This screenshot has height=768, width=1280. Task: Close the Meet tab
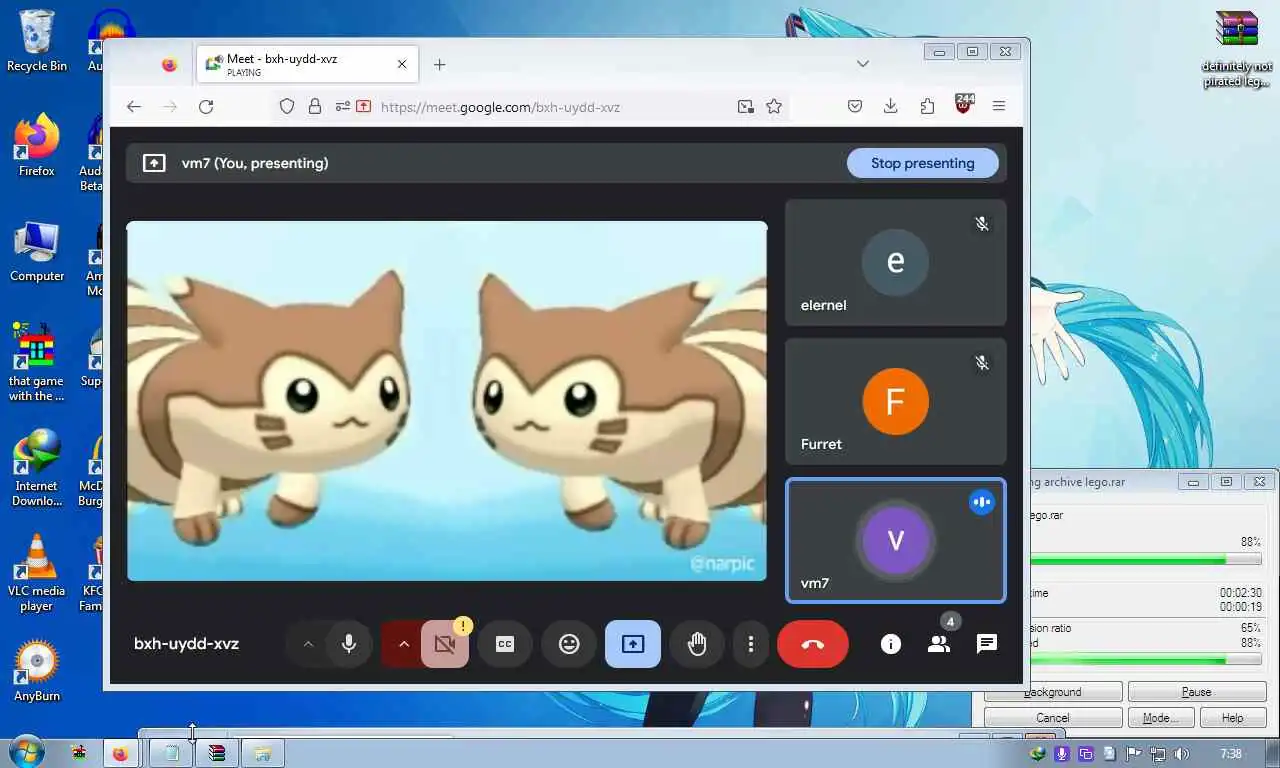pyautogui.click(x=402, y=64)
